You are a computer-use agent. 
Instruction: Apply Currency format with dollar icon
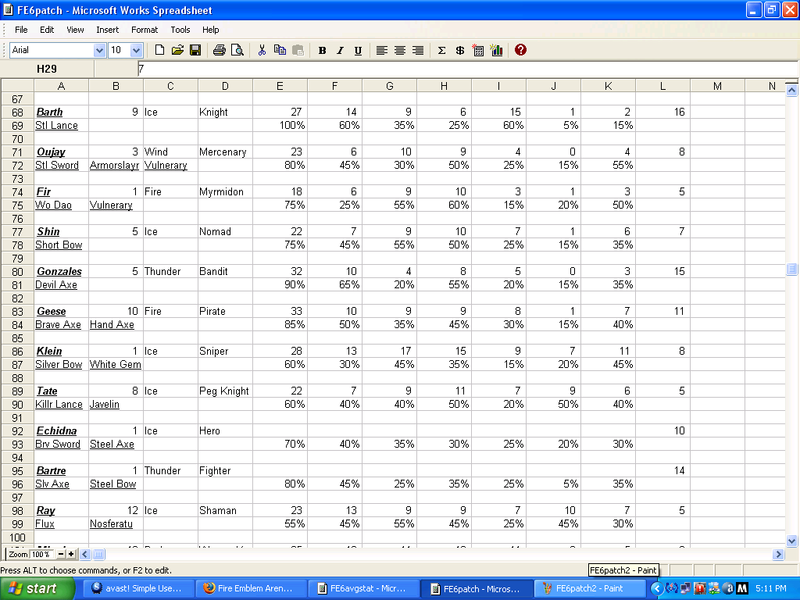click(x=459, y=50)
